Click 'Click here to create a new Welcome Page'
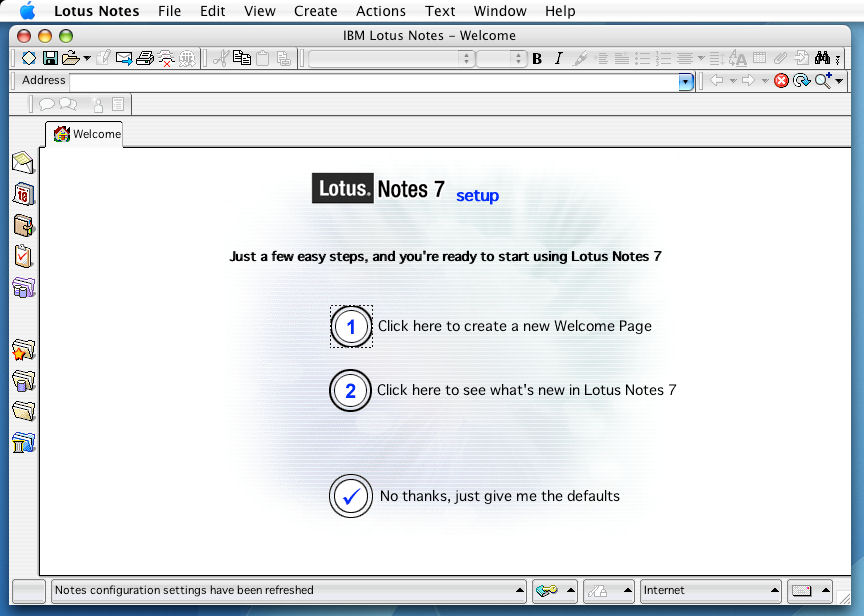The width and height of the screenshot is (864, 616). (x=515, y=326)
